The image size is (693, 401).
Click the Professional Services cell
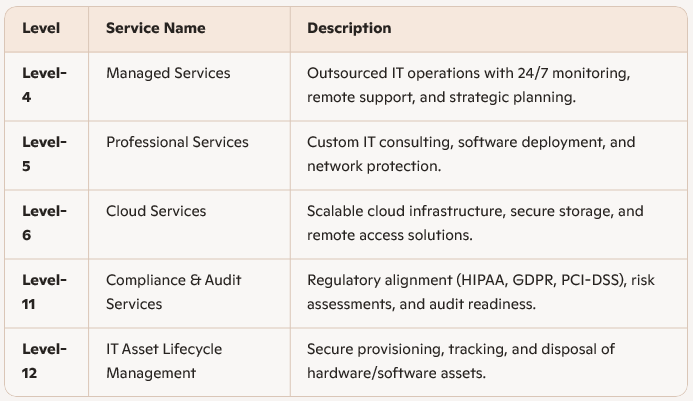pos(177,142)
